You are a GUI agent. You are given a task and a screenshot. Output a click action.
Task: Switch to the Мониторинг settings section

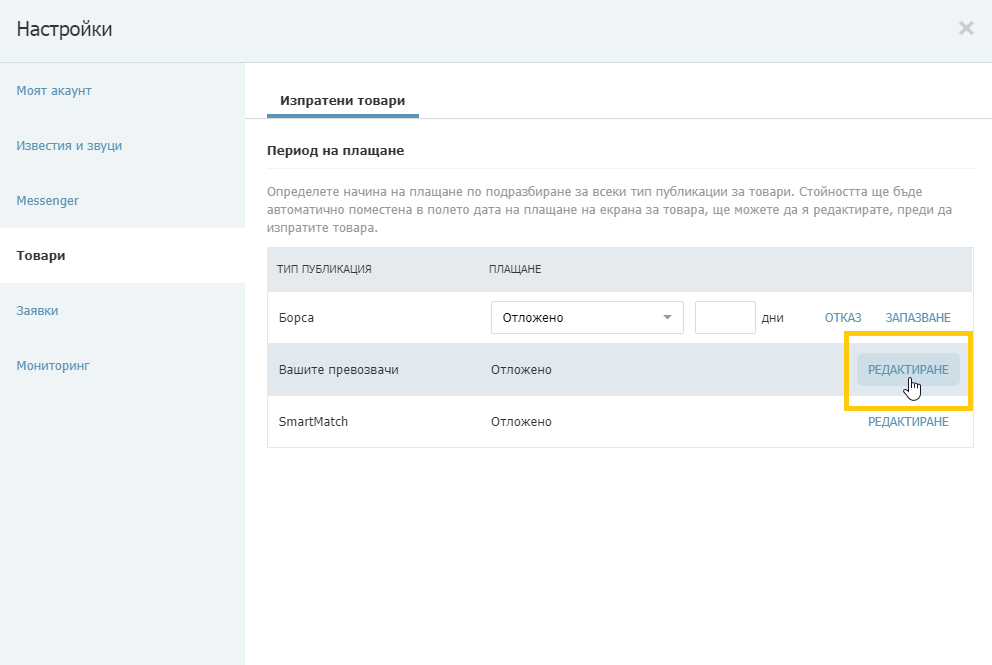pyautogui.click(x=53, y=366)
